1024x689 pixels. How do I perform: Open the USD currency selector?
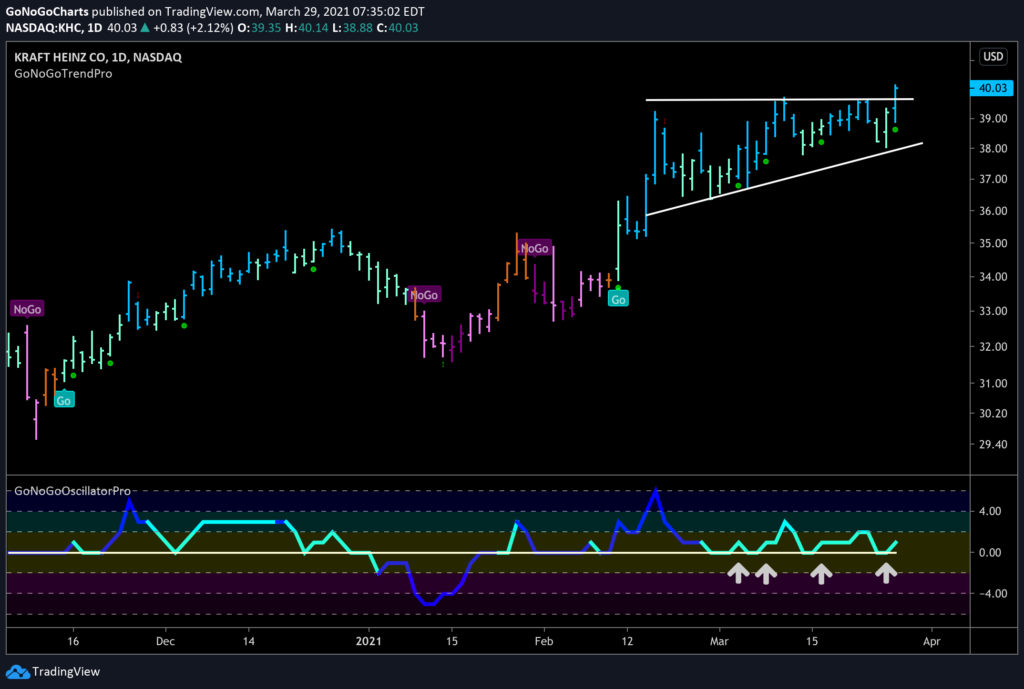[993, 56]
